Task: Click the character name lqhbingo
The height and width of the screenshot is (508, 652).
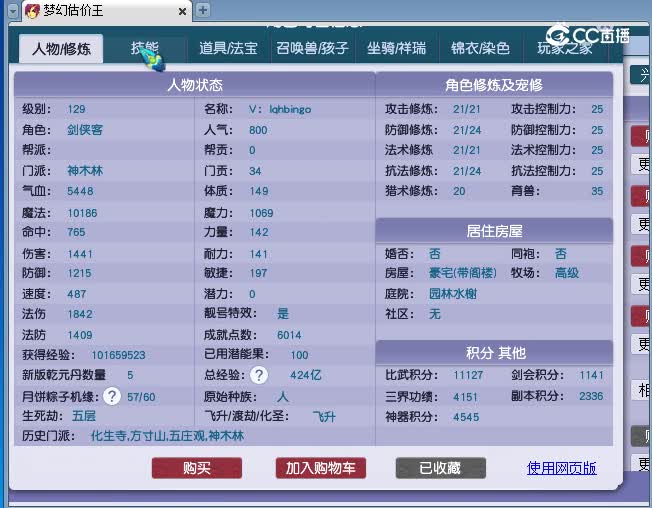Action: (x=290, y=109)
